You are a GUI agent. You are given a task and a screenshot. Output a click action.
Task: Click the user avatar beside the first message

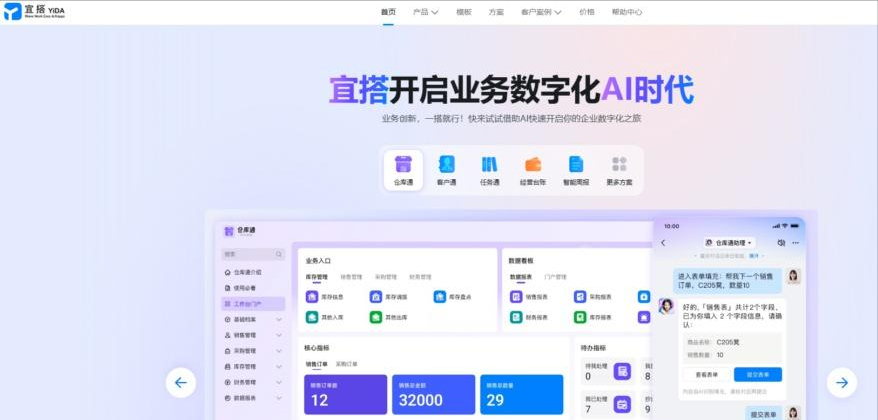(x=793, y=276)
